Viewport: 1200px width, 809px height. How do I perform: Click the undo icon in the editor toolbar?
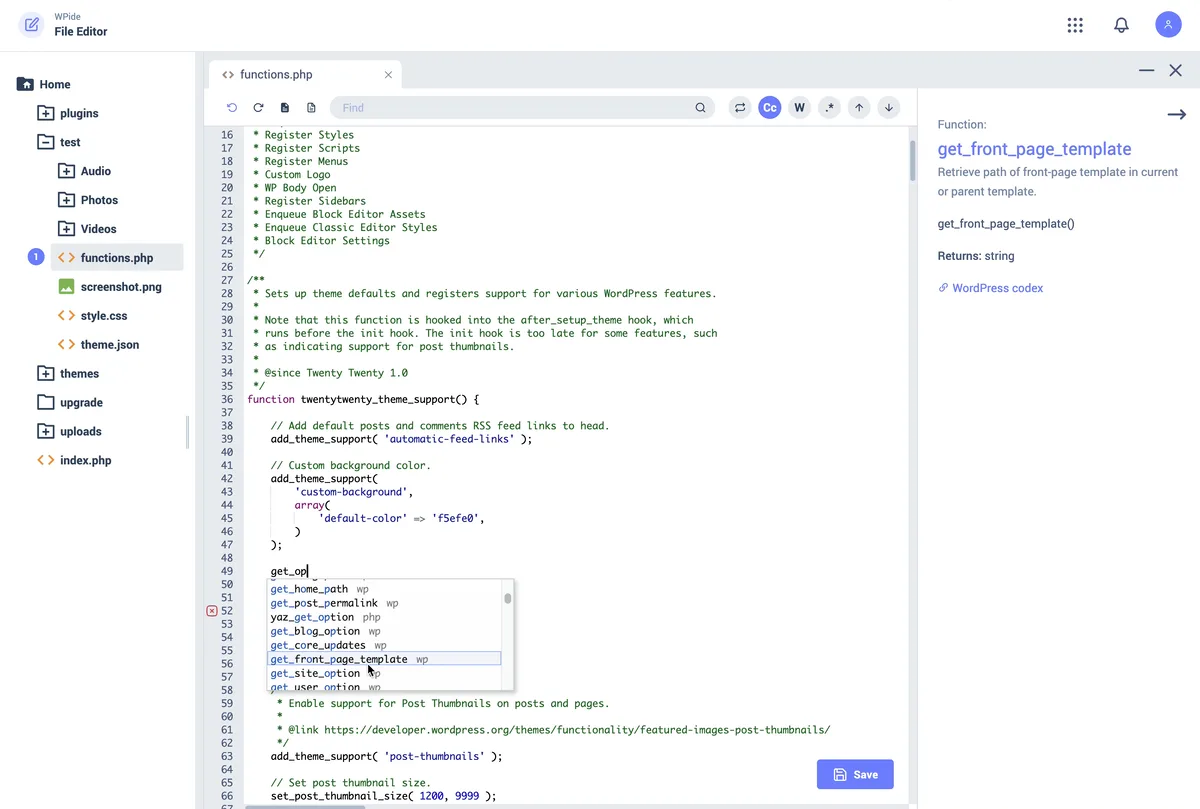click(x=232, y=107)
